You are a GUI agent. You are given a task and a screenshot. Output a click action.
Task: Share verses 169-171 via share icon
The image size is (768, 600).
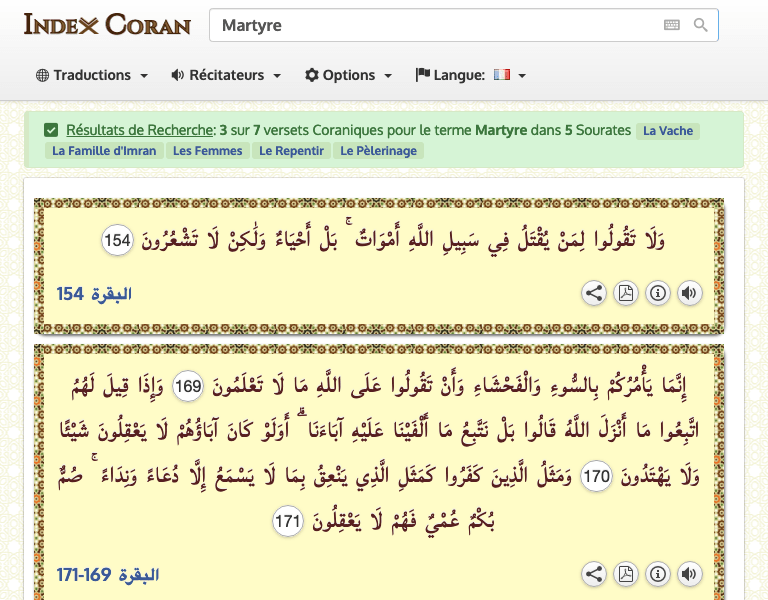[x=594, y=574]
